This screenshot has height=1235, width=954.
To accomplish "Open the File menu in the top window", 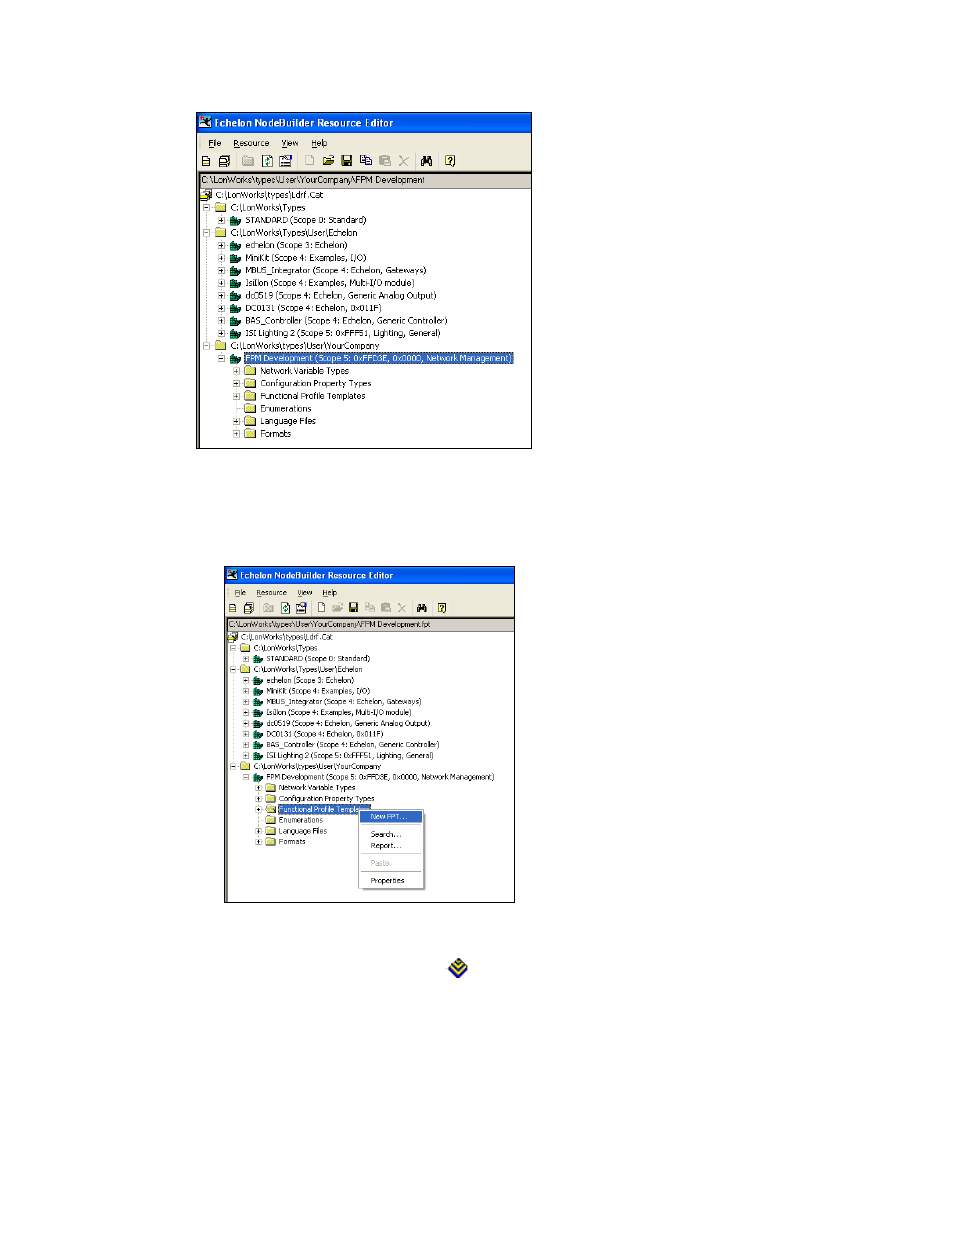I will pos(215,143).
